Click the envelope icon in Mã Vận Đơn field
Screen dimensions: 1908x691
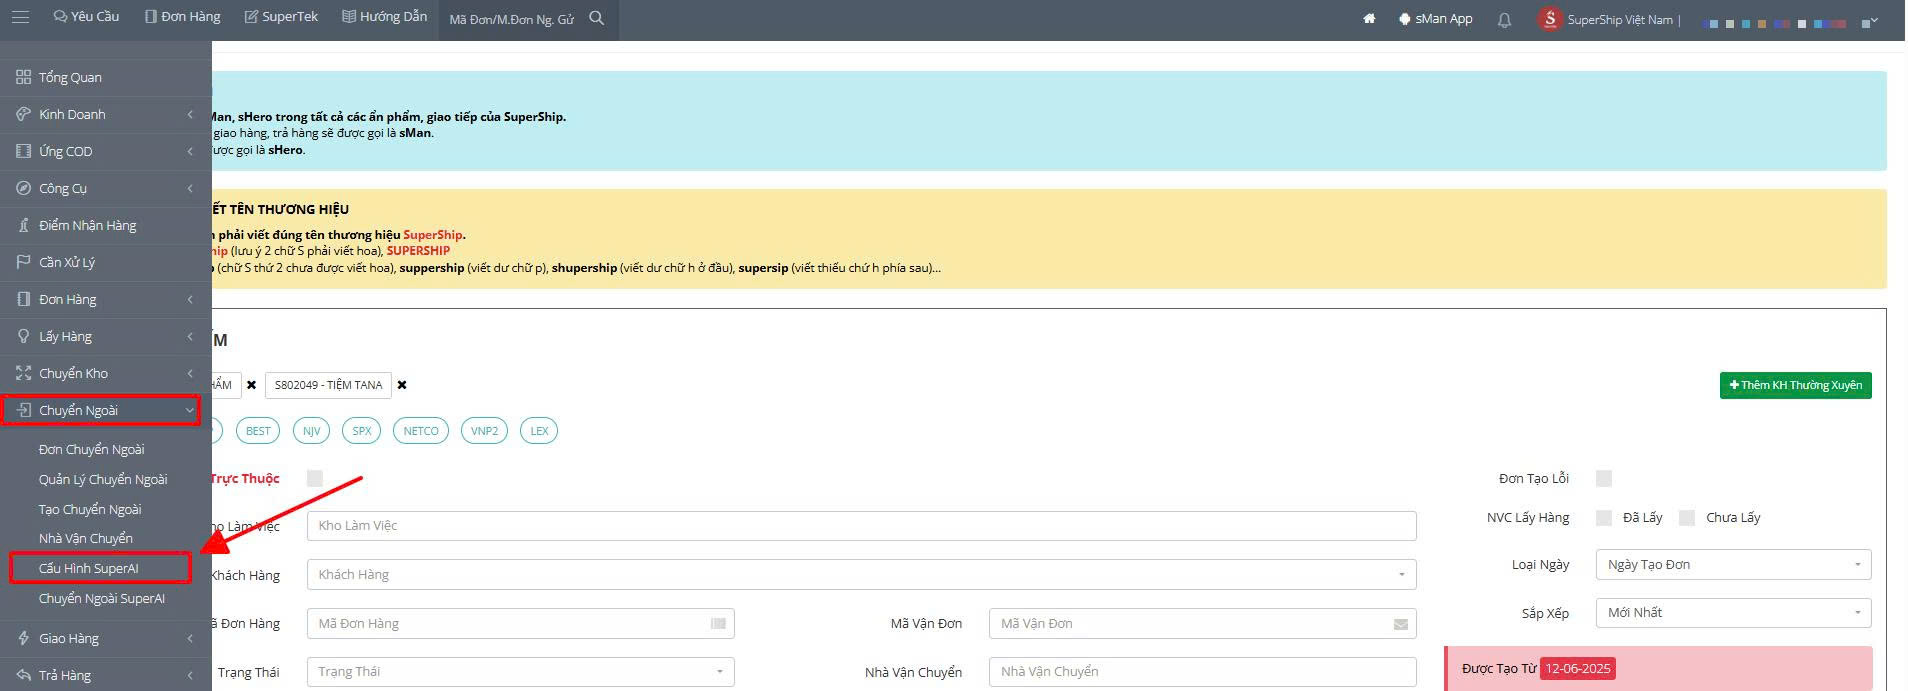click(1400, 624)
